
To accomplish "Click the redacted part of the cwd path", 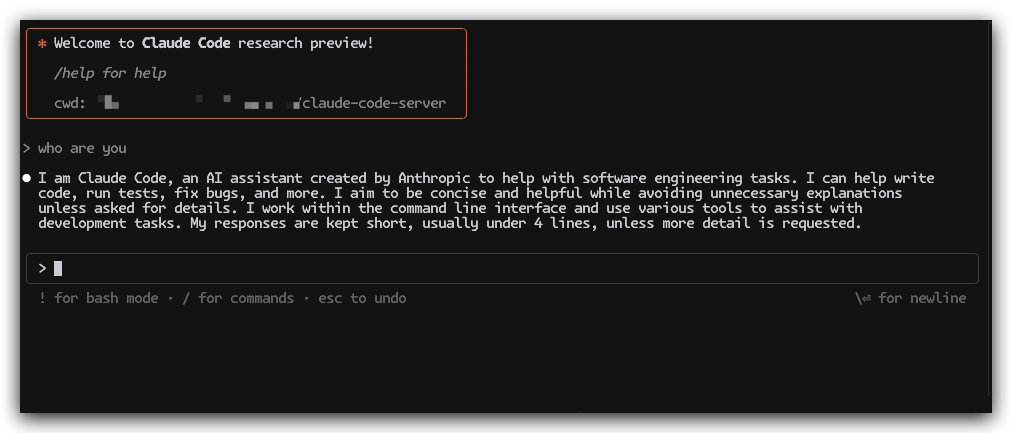I will [x=200, y=103].
